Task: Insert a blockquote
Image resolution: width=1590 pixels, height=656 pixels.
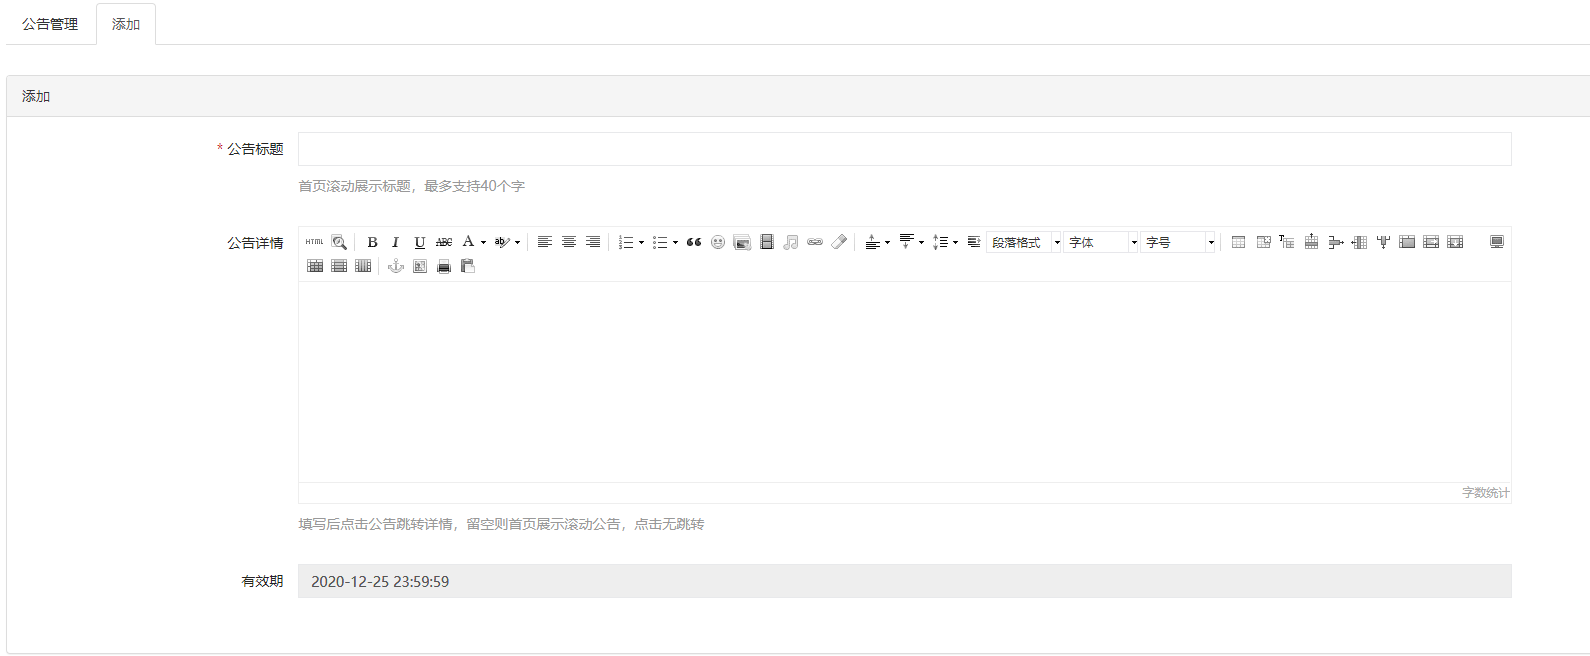Action: pos(694,242)
